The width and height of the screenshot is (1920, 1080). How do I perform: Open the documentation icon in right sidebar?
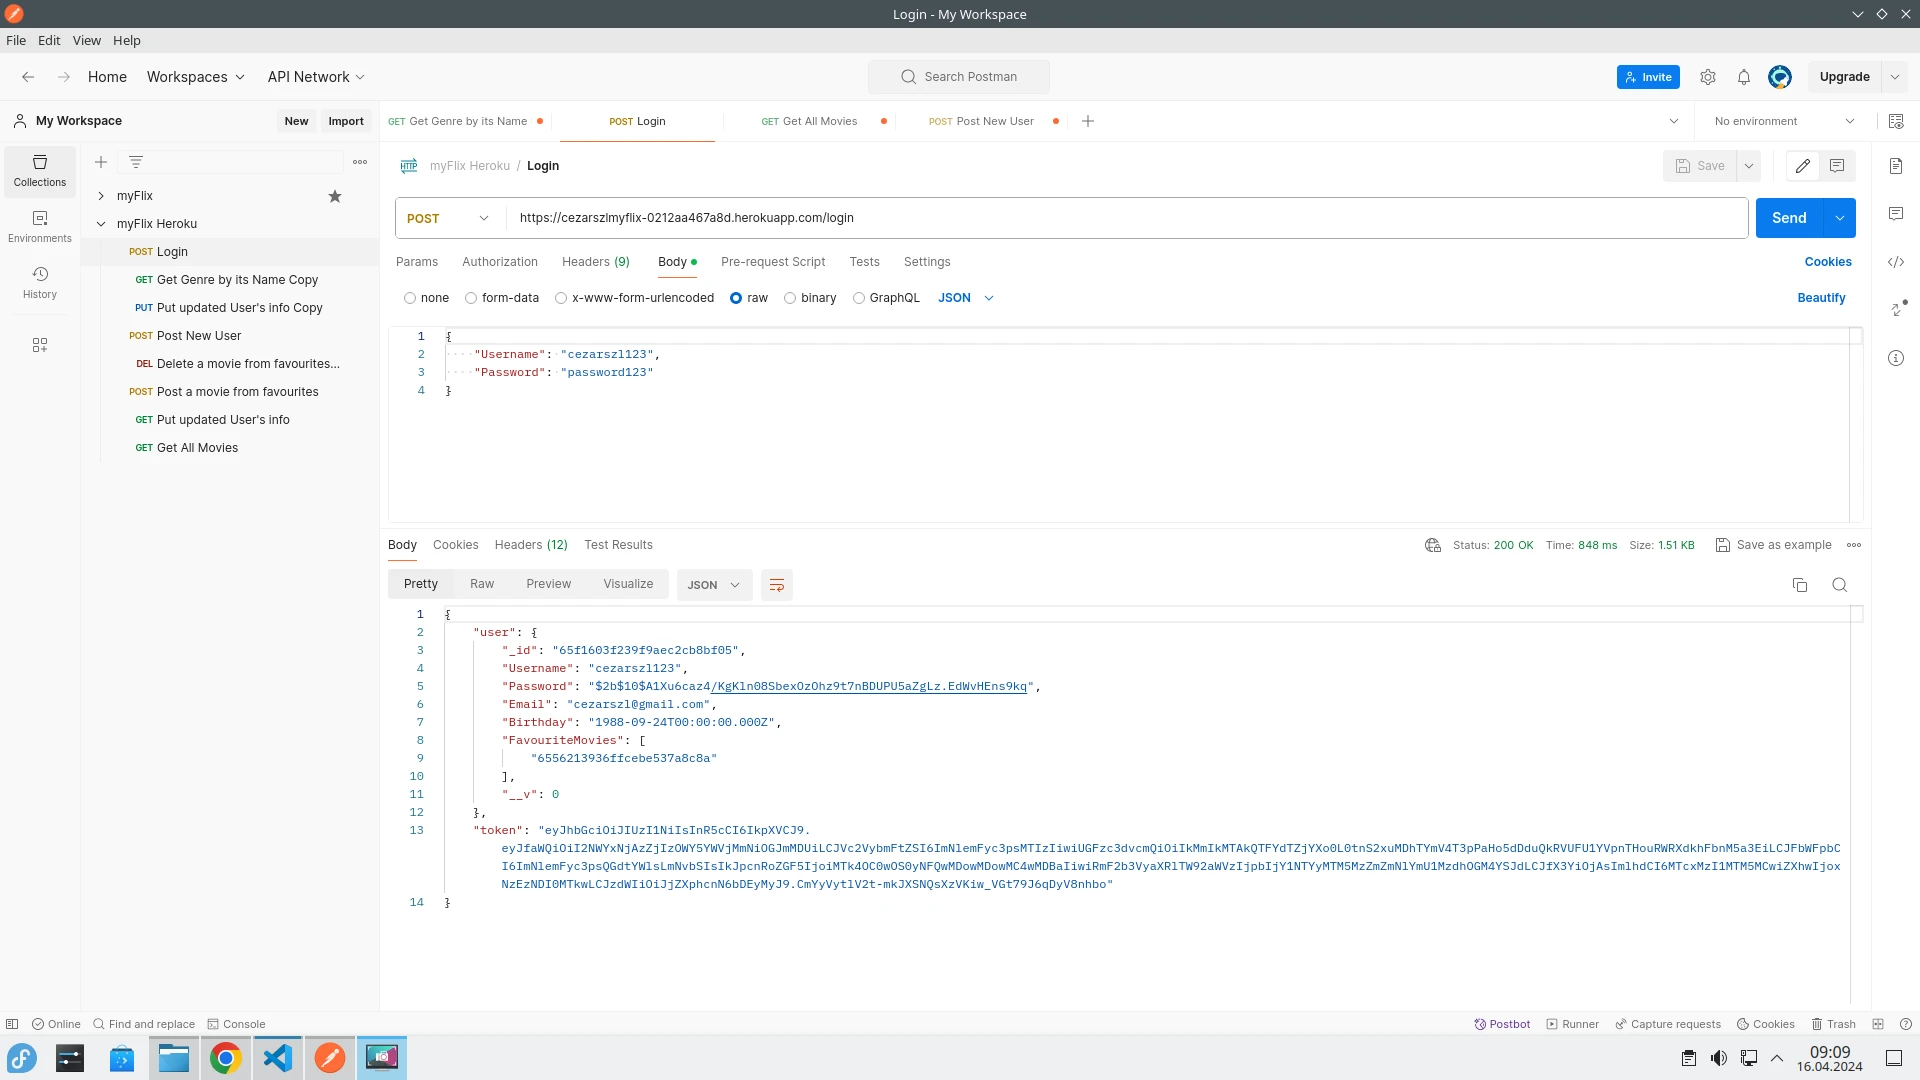pyautogui.click(x=1896, y=166)
